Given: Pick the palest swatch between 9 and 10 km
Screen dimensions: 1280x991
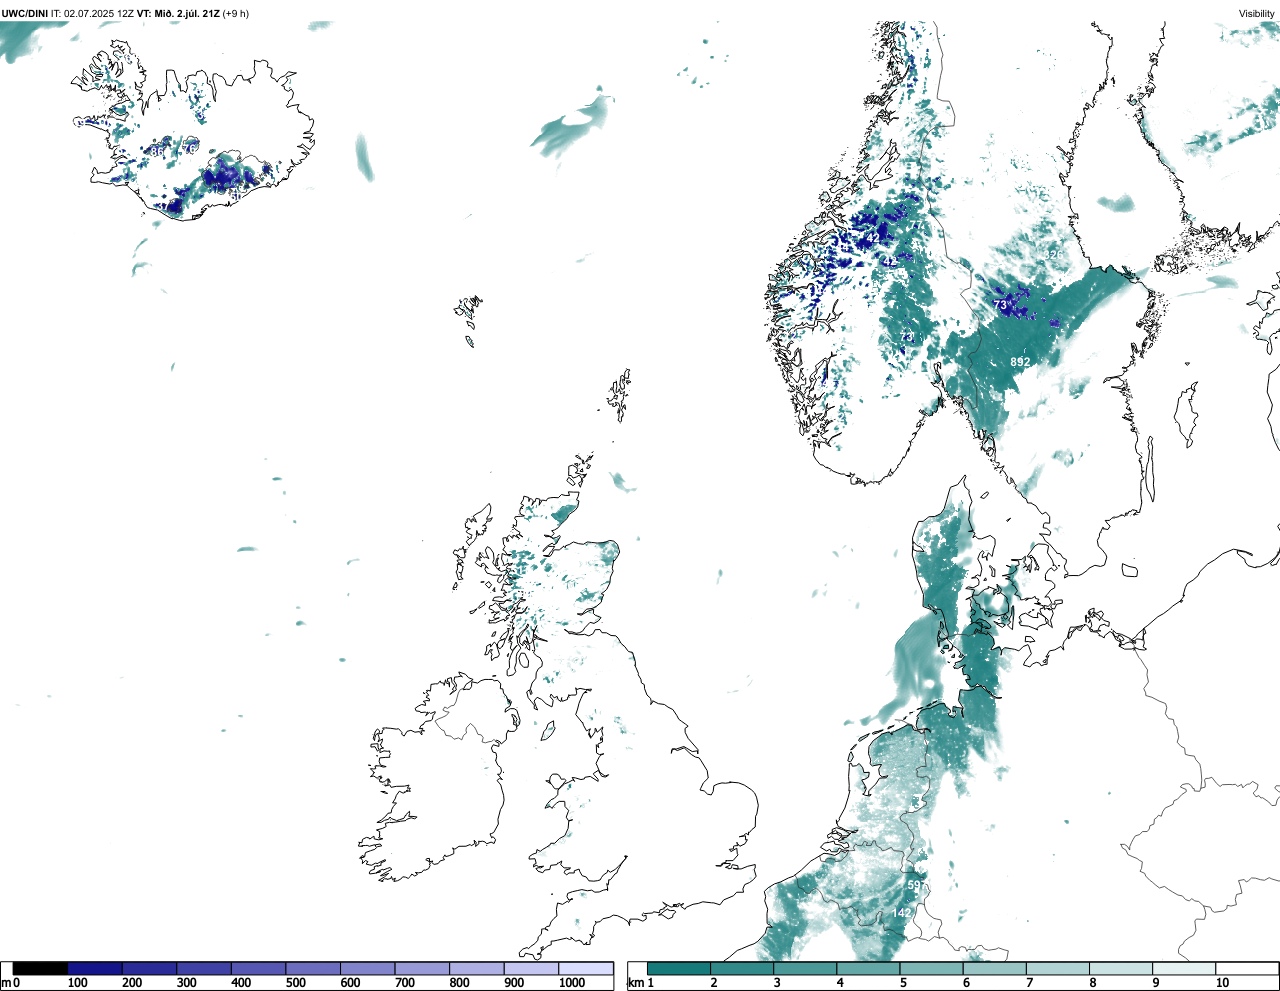Looking at the screenshot, I should (x=1185, y=969).
